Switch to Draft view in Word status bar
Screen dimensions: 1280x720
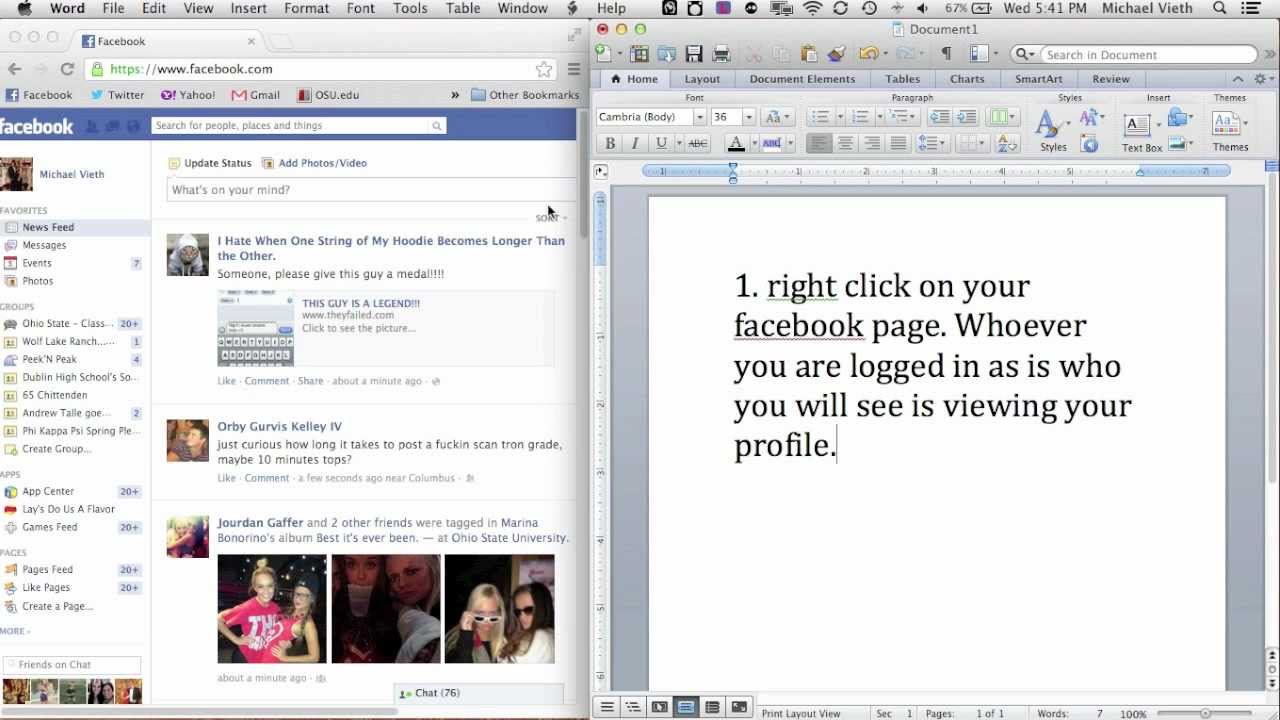(x=606, y=707)
